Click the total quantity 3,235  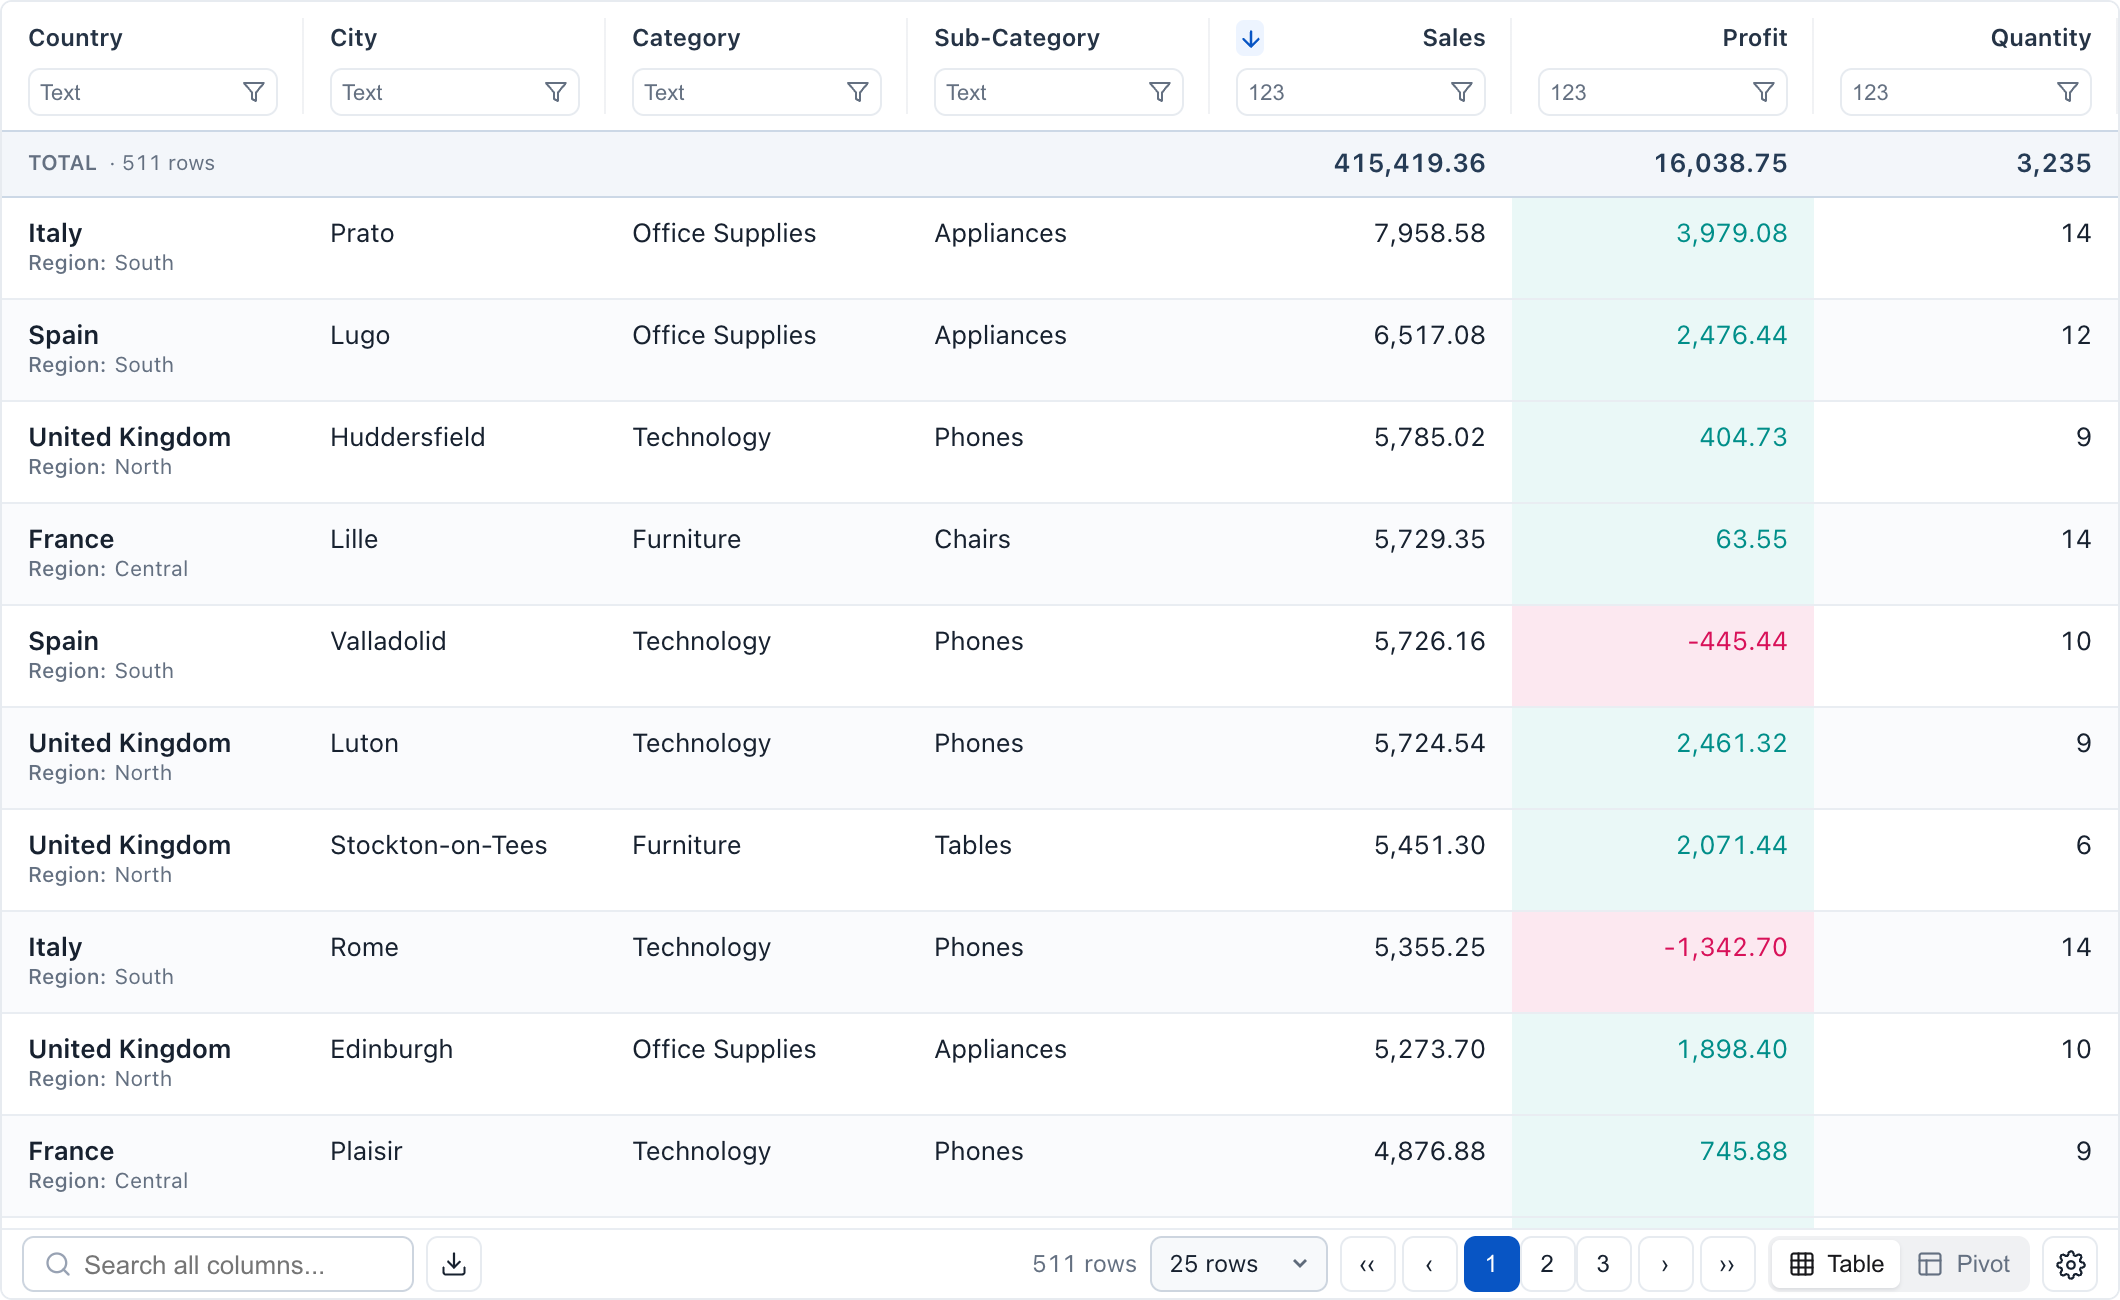pyautogui.click(x=2053, y=163)
